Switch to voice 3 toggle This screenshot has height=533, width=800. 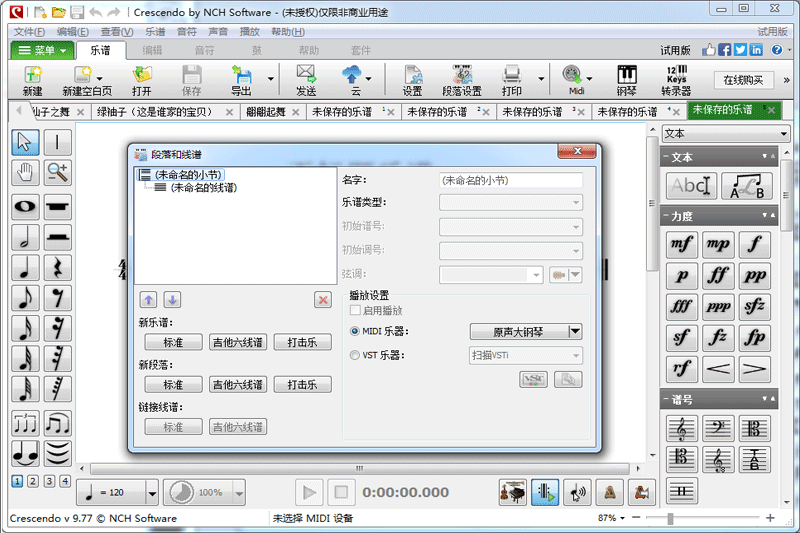(x=49, y=481)
